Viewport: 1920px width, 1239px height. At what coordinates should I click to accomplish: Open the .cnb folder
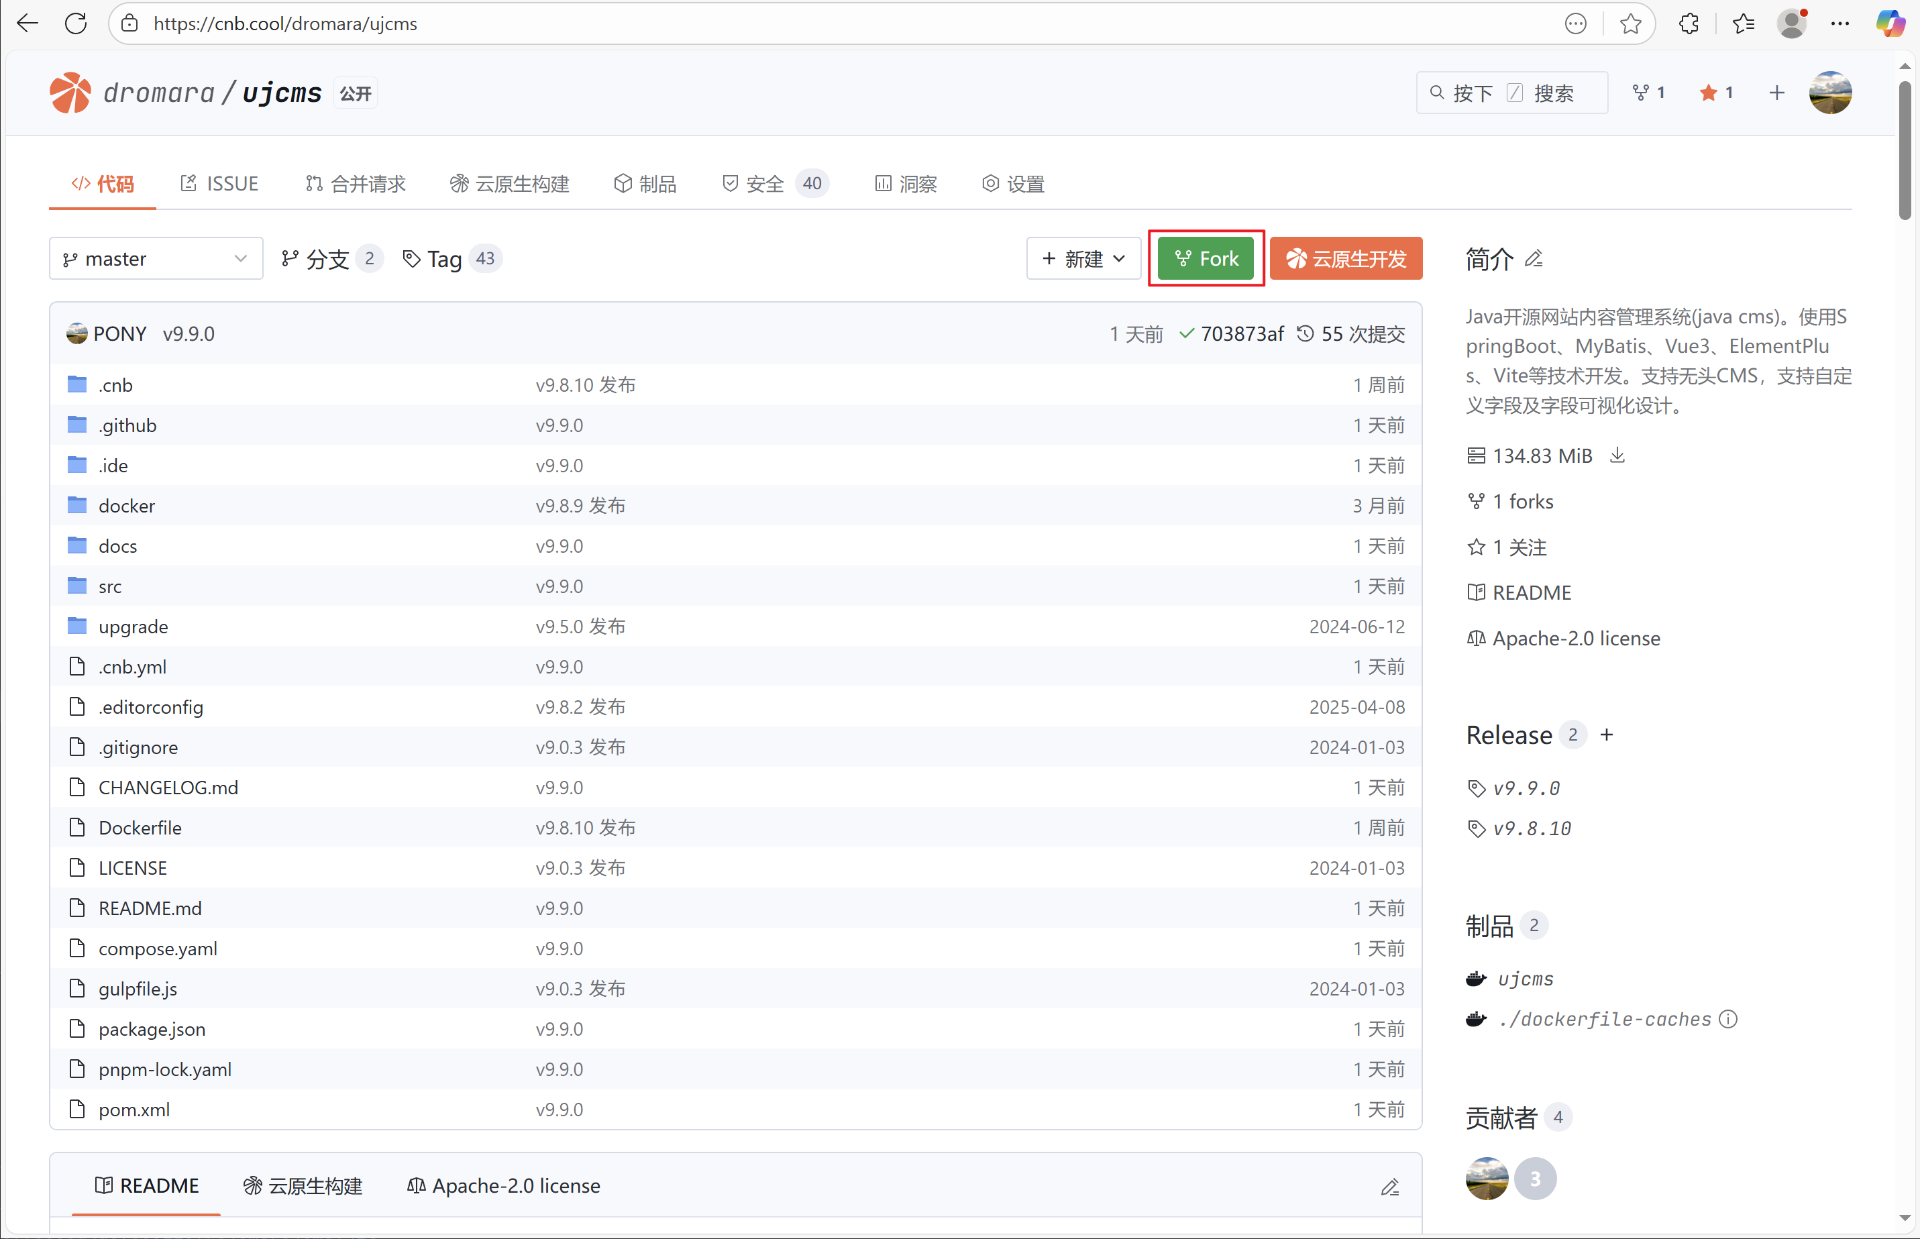point(115,385)
